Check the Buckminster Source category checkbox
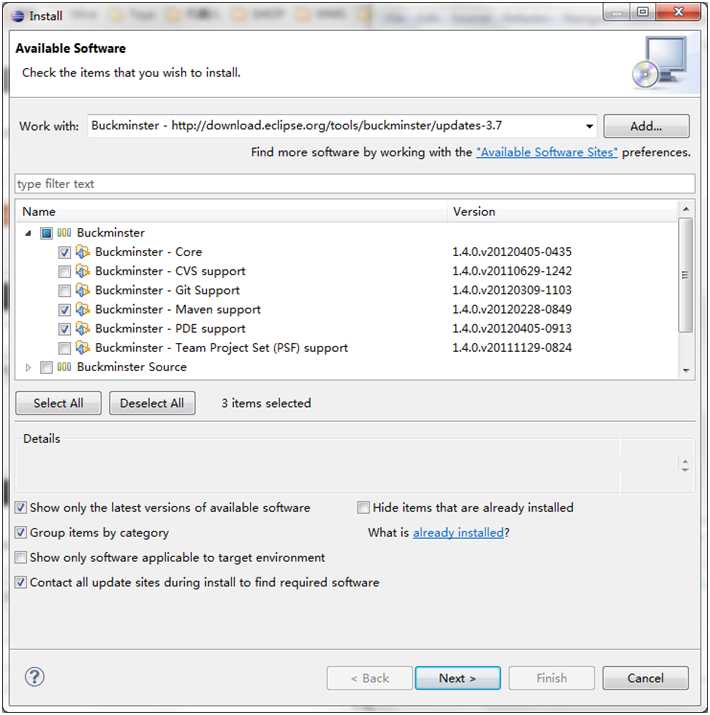This screenshot has width=710, height=715. pyautogui.click(x=47, y=368)
